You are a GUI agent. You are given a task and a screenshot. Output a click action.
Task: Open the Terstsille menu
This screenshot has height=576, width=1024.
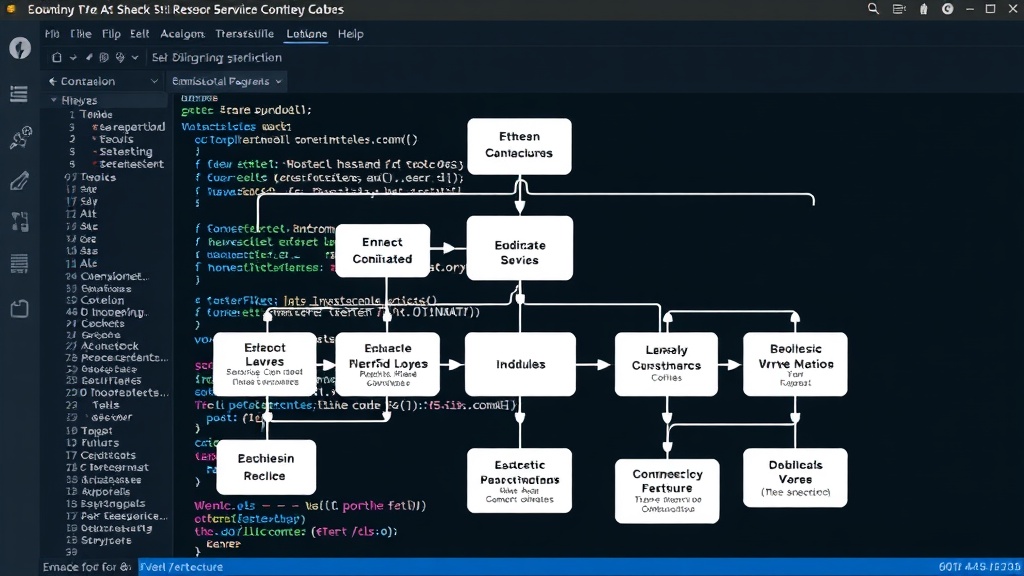click(245, 34)
